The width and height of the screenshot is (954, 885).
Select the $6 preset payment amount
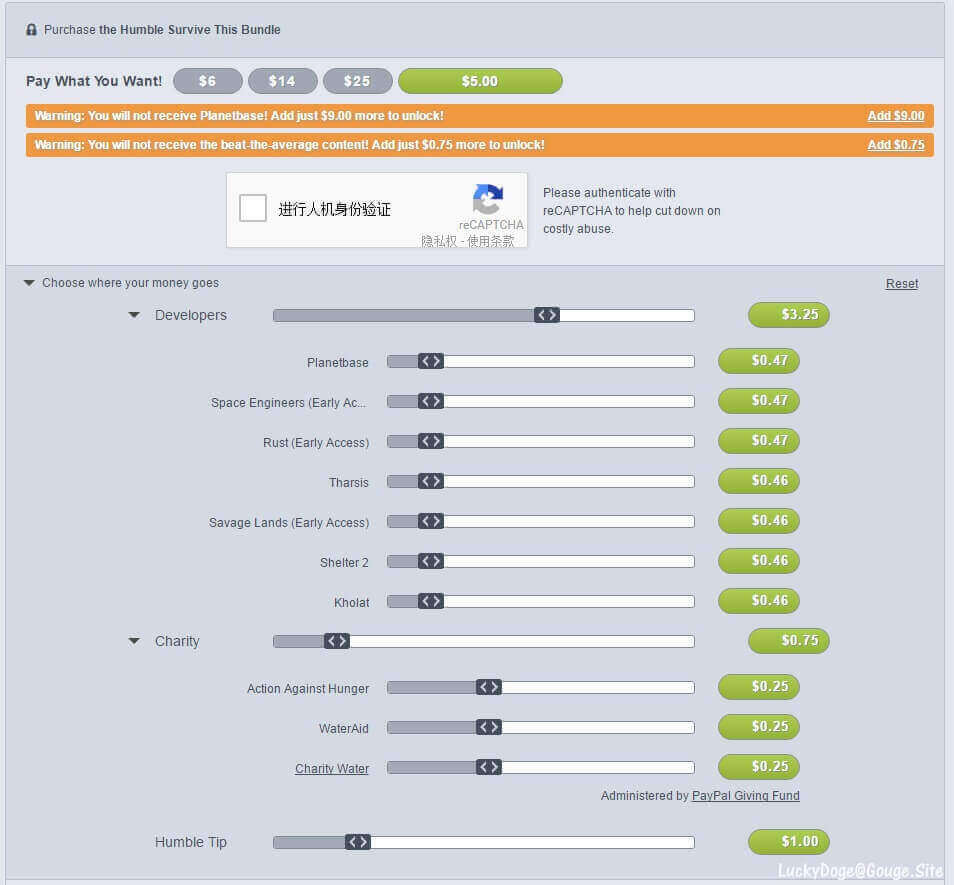[x=207, y=81]
